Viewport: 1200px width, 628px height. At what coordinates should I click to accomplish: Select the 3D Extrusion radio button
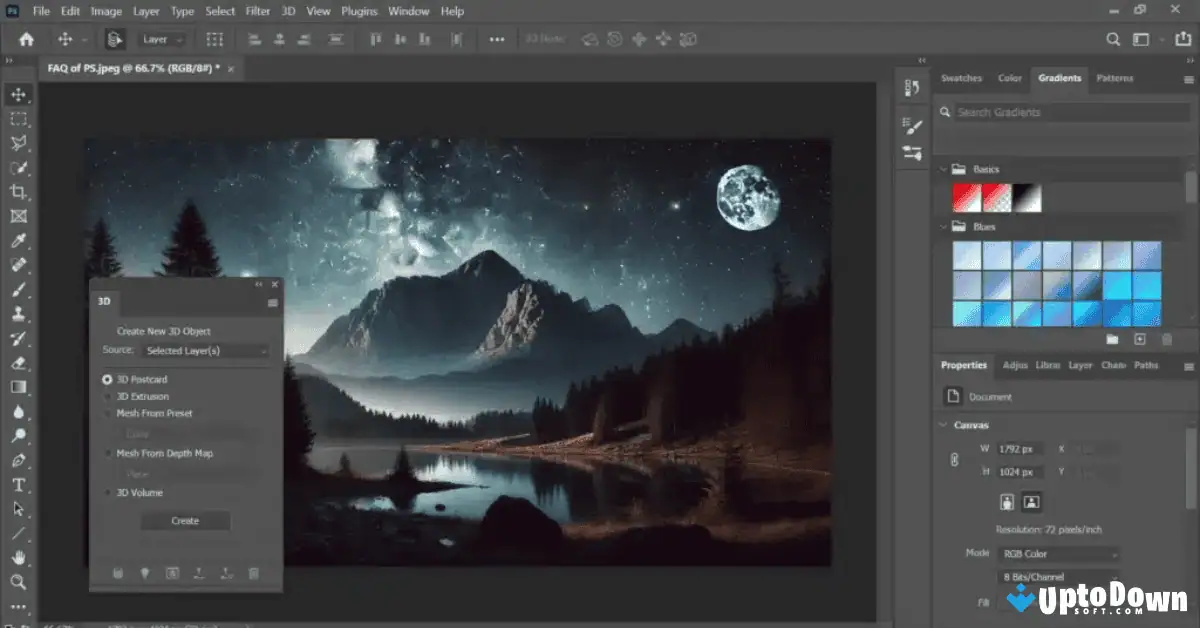tap(107, 396)
